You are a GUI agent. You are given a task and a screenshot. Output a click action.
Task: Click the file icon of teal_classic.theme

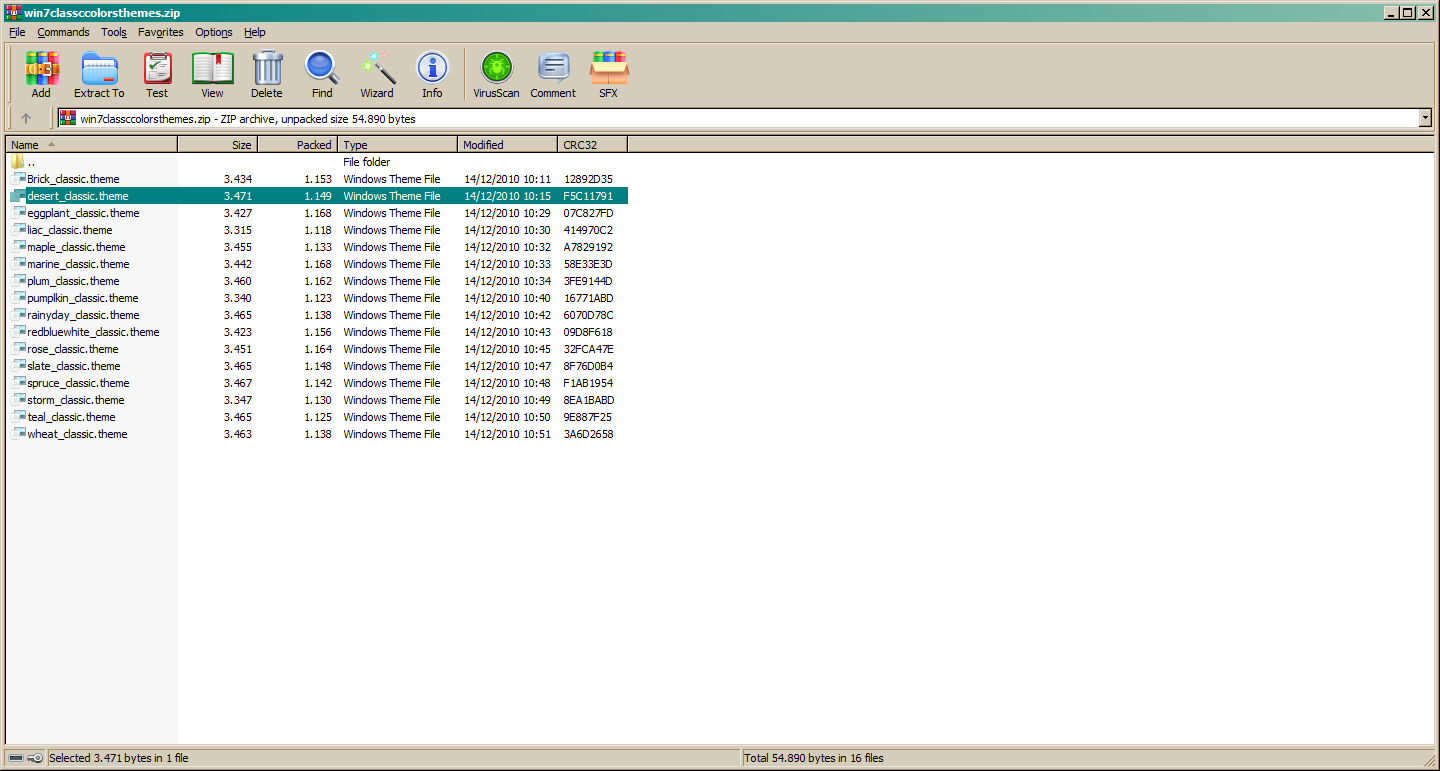18,417
